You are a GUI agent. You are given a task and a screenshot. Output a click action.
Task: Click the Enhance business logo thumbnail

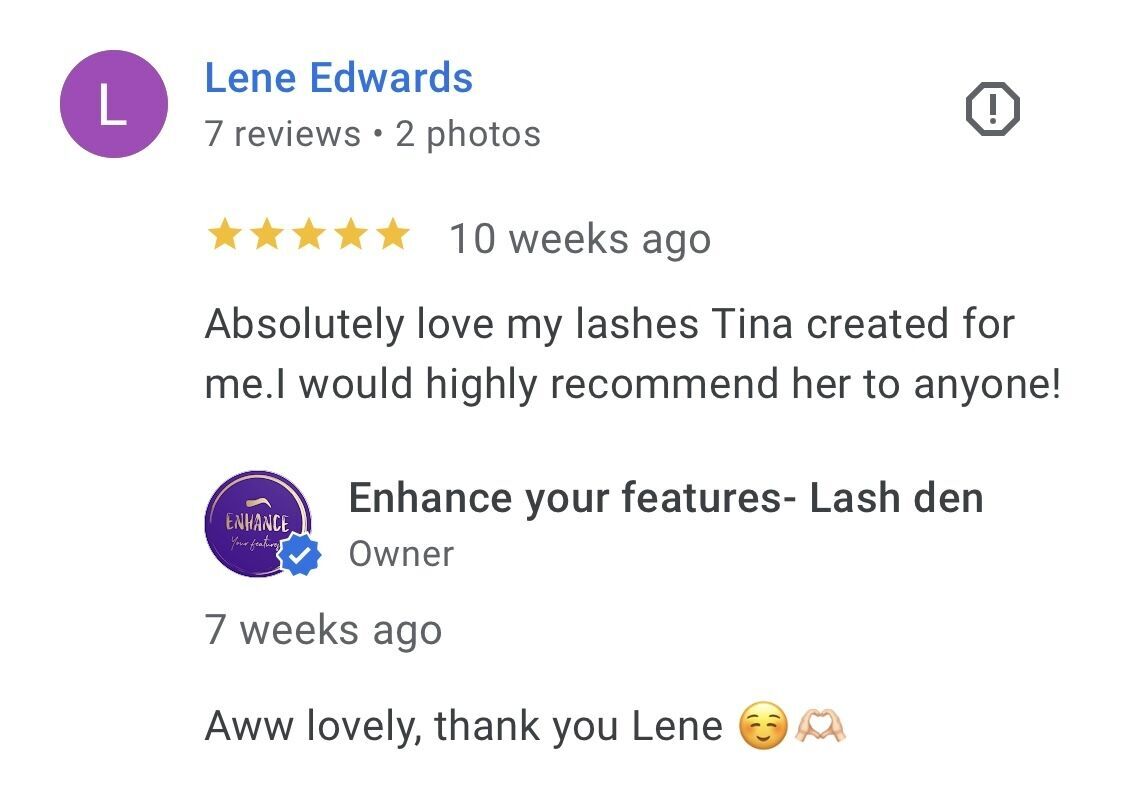257,524
